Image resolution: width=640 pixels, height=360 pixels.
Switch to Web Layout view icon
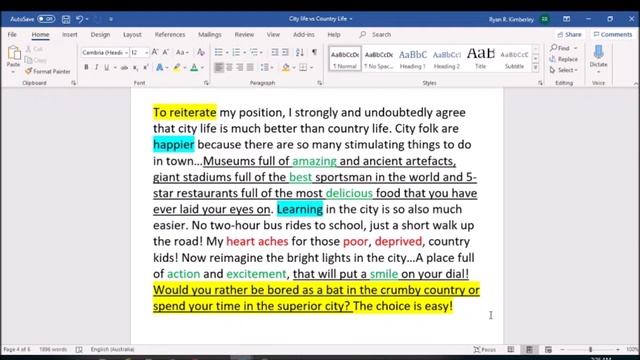tap(548, 349)
